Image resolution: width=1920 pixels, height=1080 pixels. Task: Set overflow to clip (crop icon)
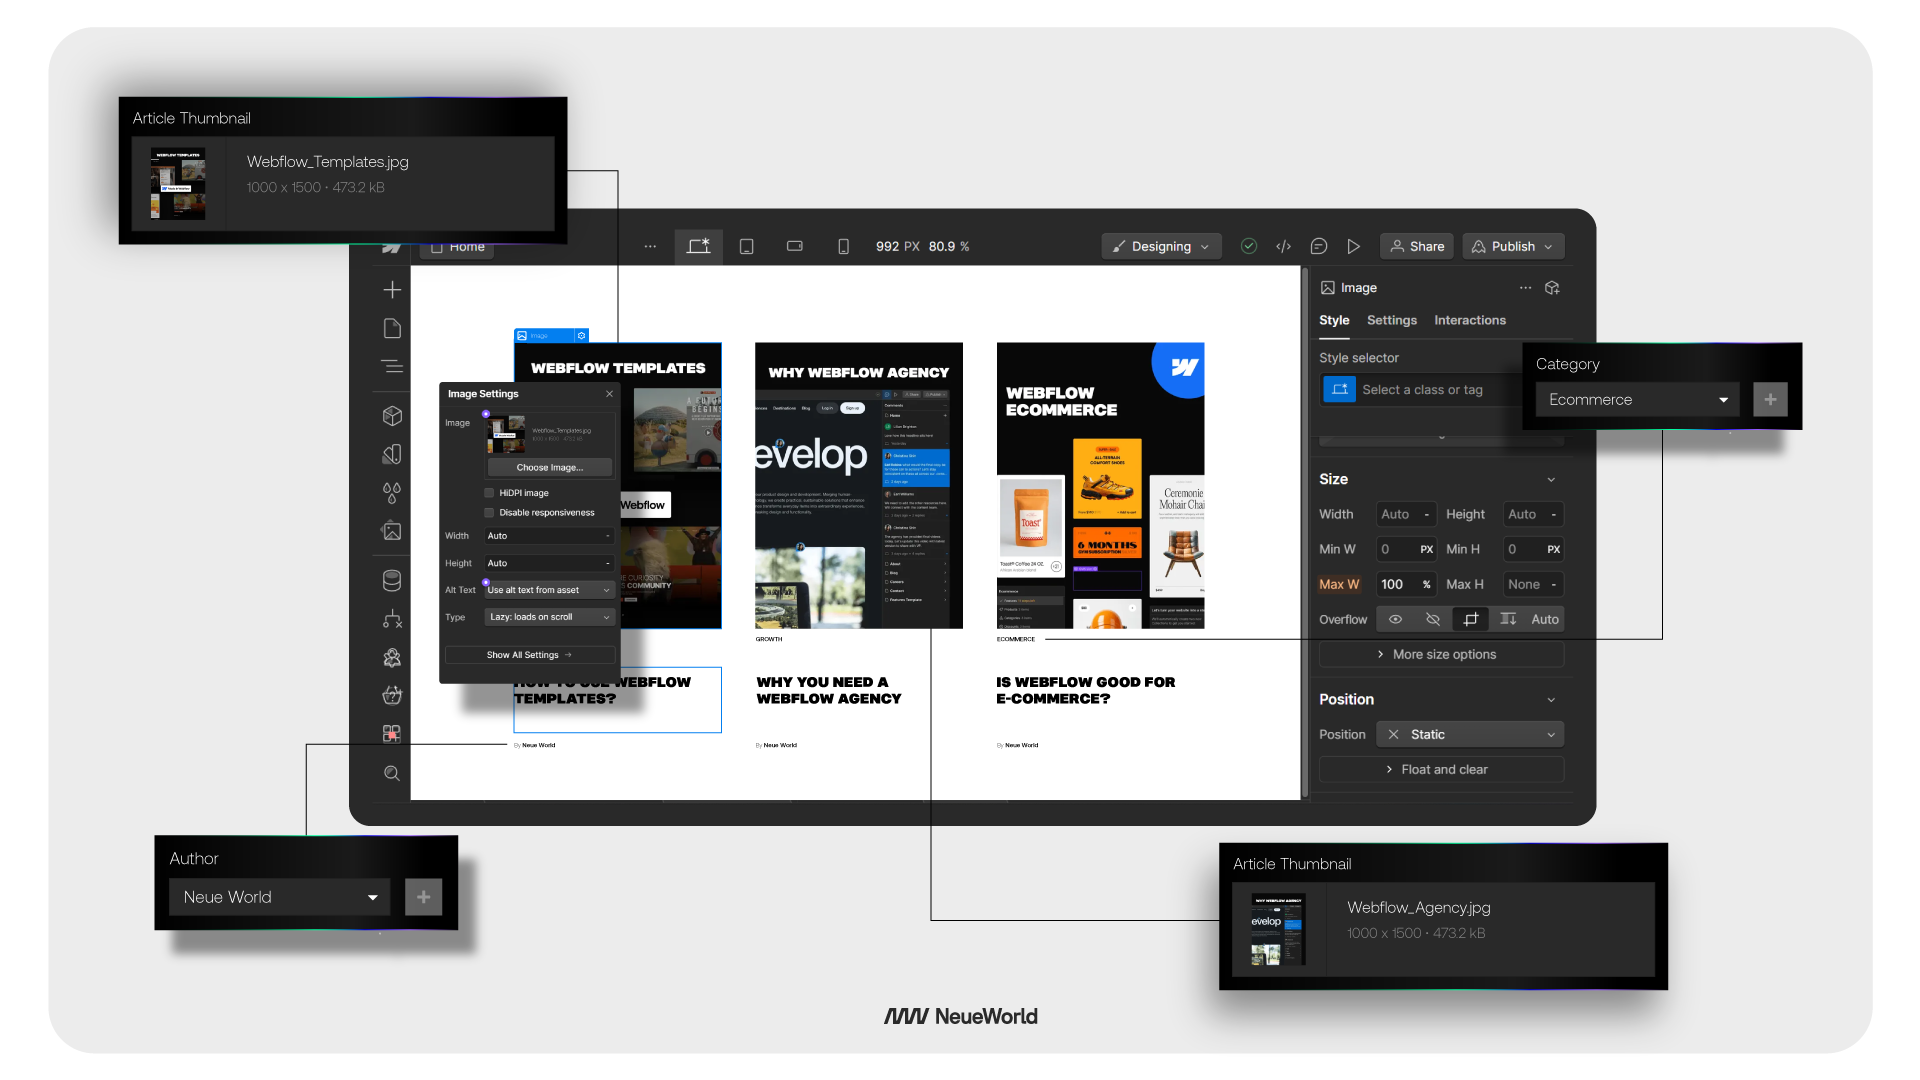[x=1471, y=619]
